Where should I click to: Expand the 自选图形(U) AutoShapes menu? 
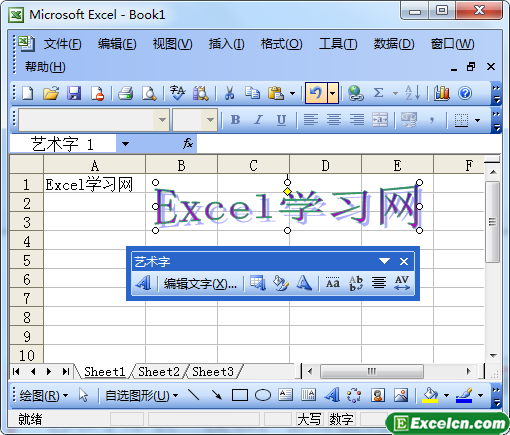(x=141, y=396)
